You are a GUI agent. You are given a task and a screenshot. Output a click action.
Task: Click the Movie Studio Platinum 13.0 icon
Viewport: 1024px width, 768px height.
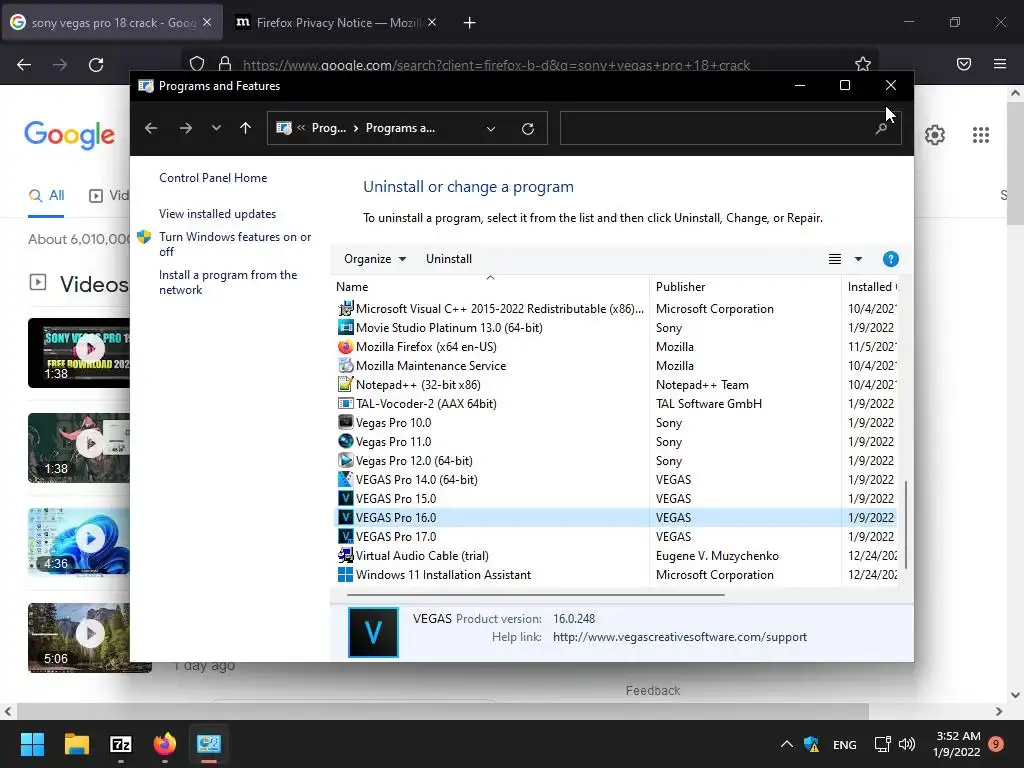pos(345,328)
